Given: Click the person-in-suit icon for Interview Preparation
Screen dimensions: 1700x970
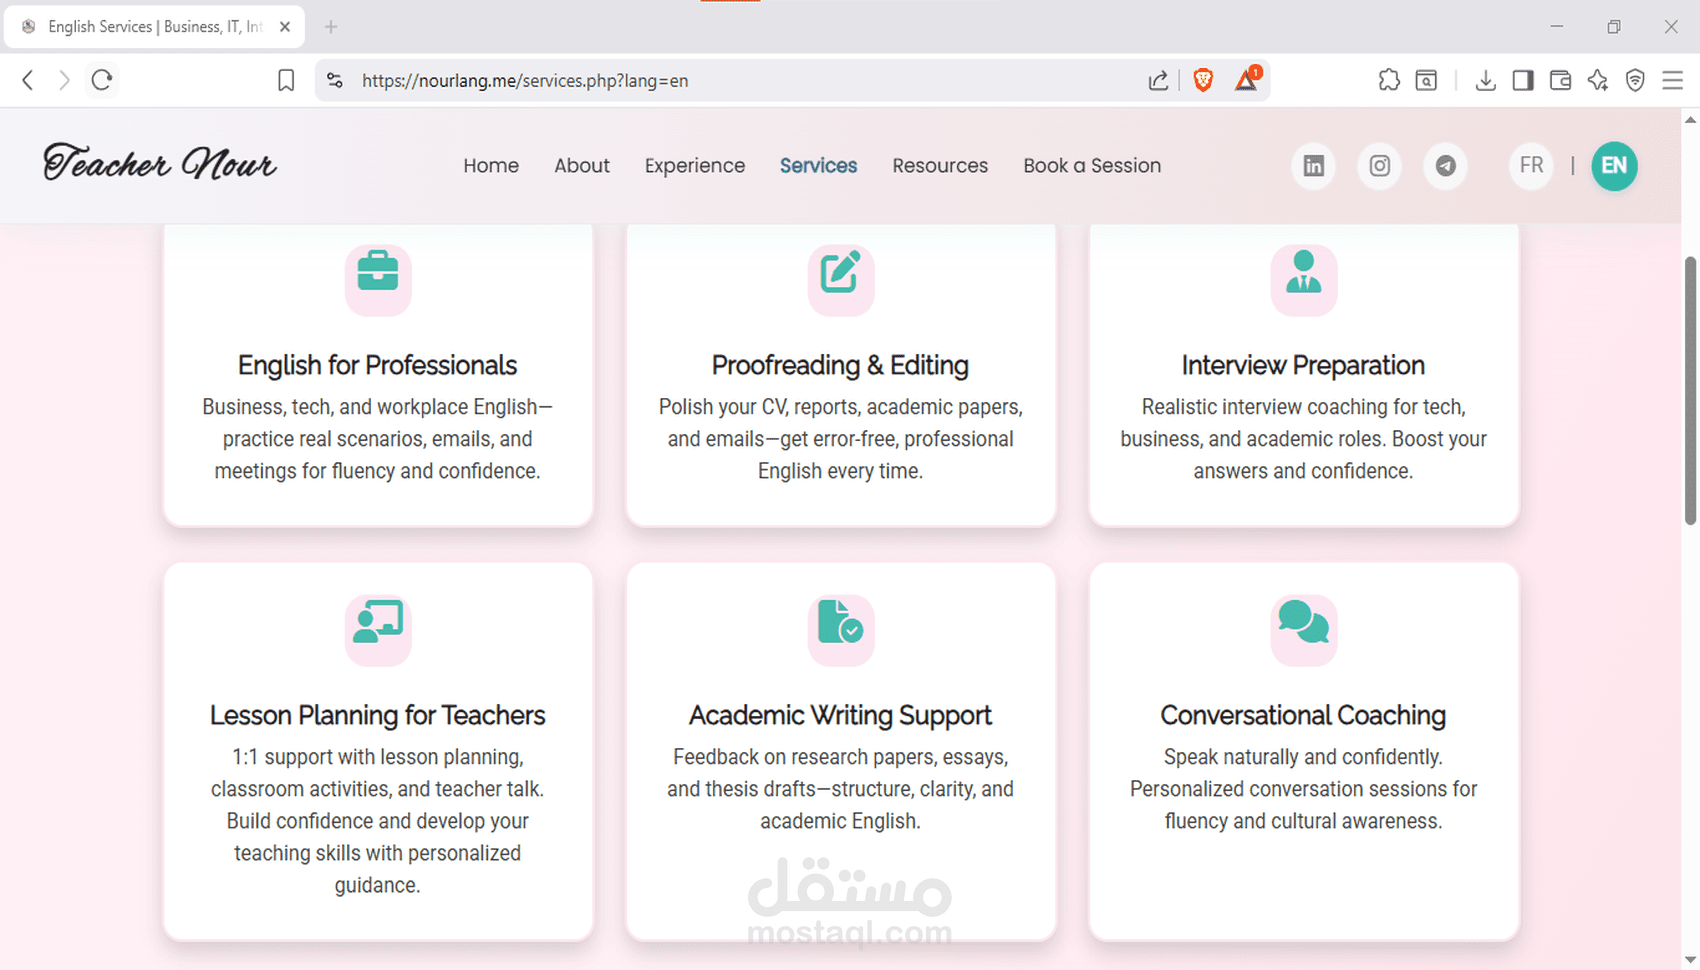Looking at the screenshot, I should click(x=1304, y=272).
